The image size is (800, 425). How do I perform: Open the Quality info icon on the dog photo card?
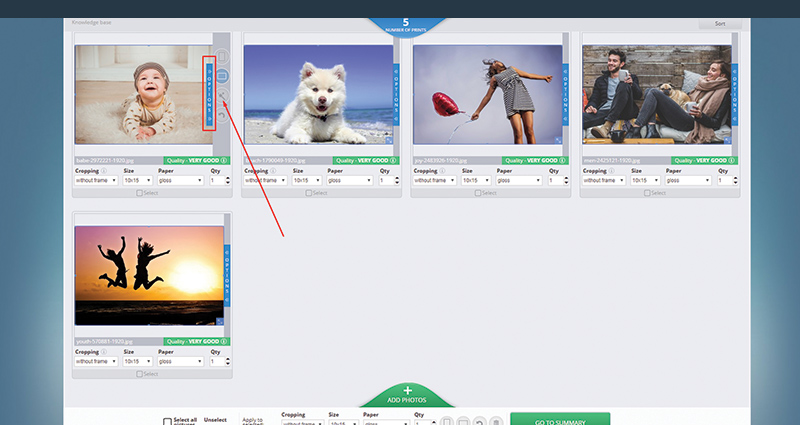pyautogui.click(x=393, y=160)
